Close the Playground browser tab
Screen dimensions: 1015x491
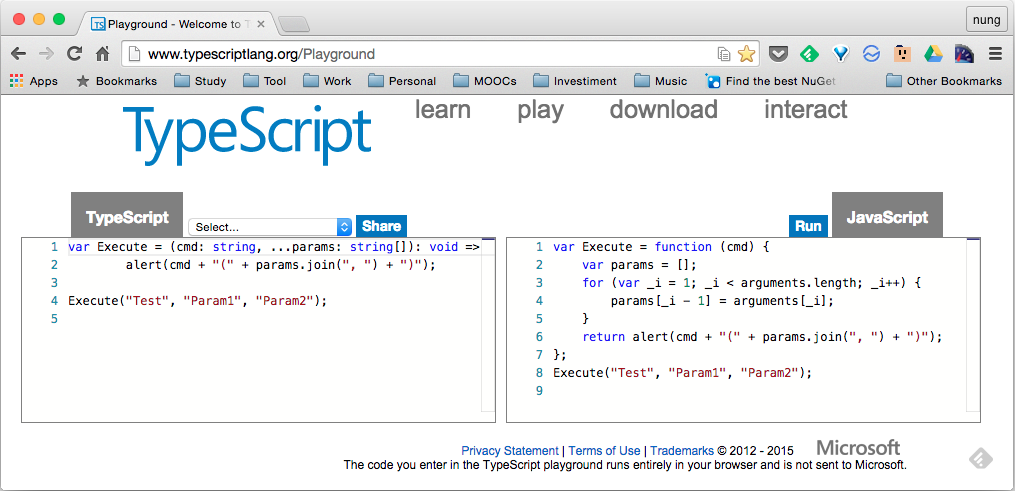(260, 24)
